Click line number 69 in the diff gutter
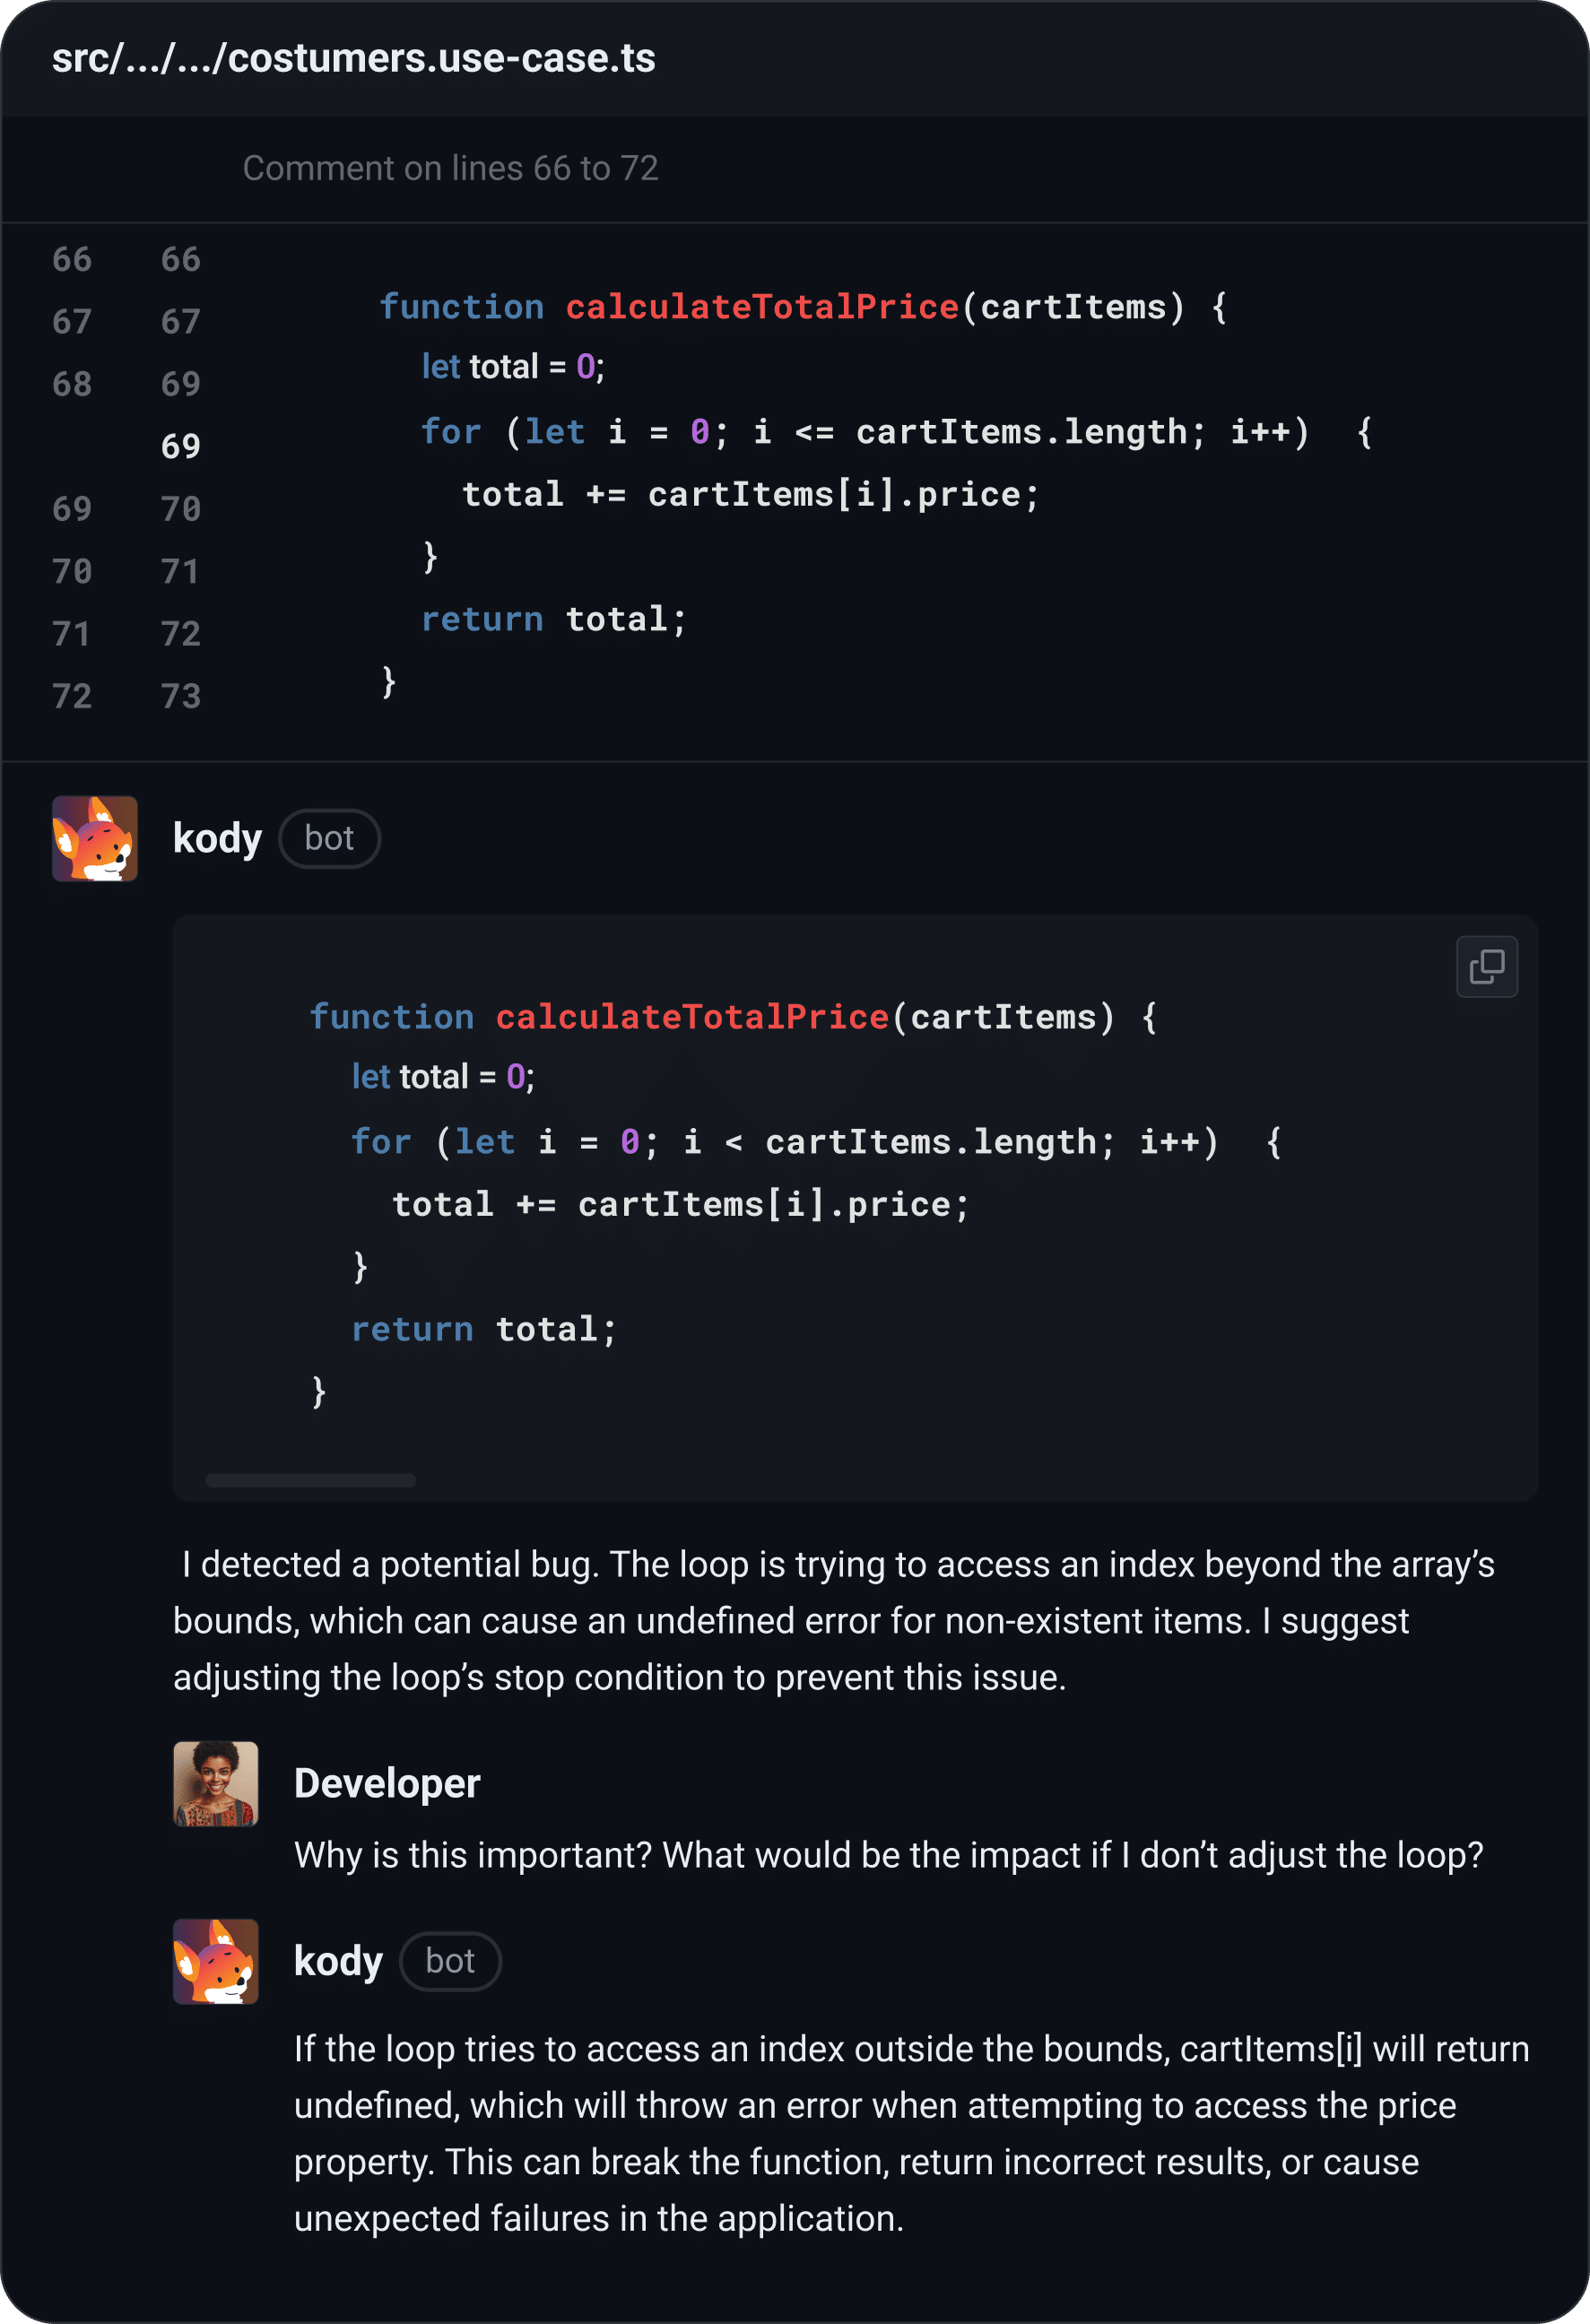 click(180, 446)
